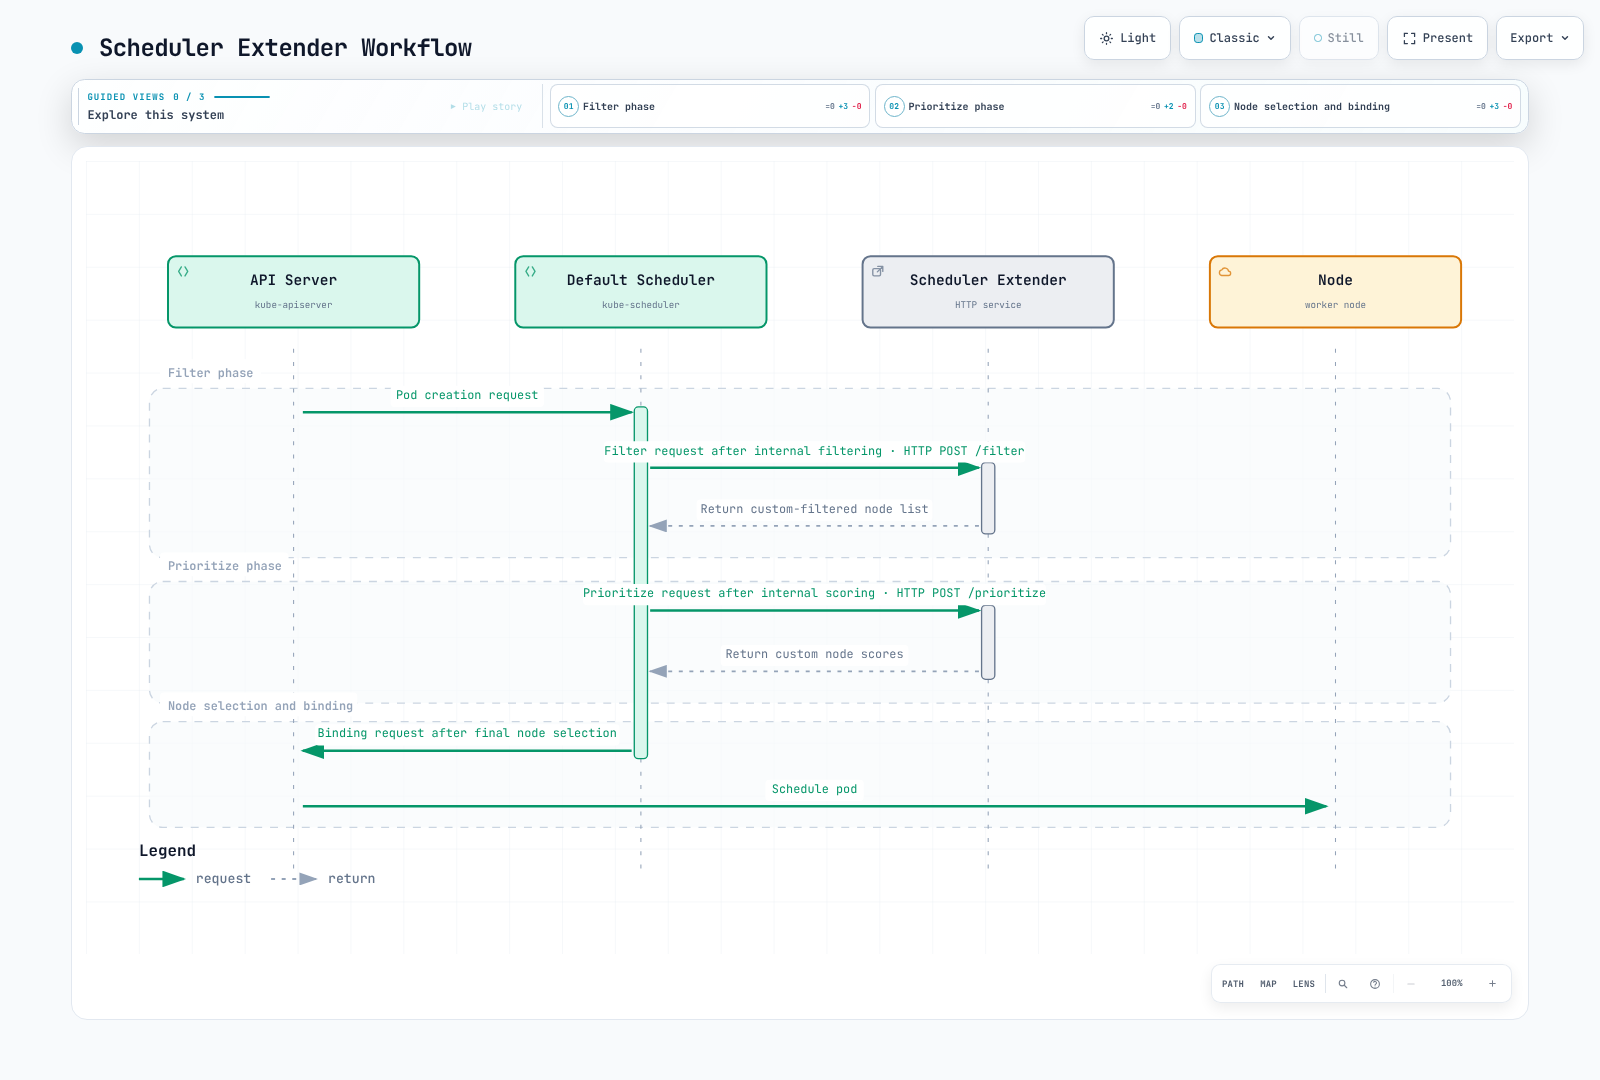Click the cloud icon on Node box
Screen dimensions: 1600x1080
pyautogui.click(x=1225, y=271)
